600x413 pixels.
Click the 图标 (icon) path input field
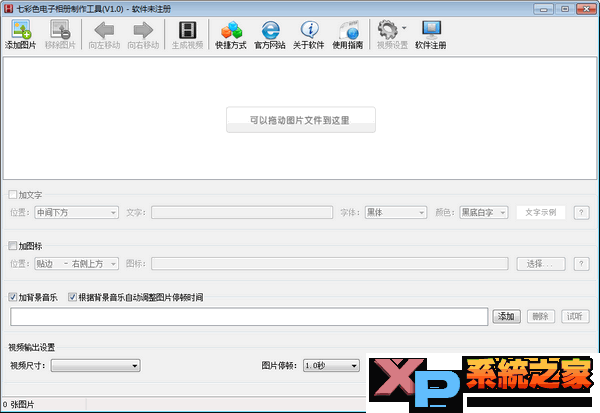tap(329, 263)
